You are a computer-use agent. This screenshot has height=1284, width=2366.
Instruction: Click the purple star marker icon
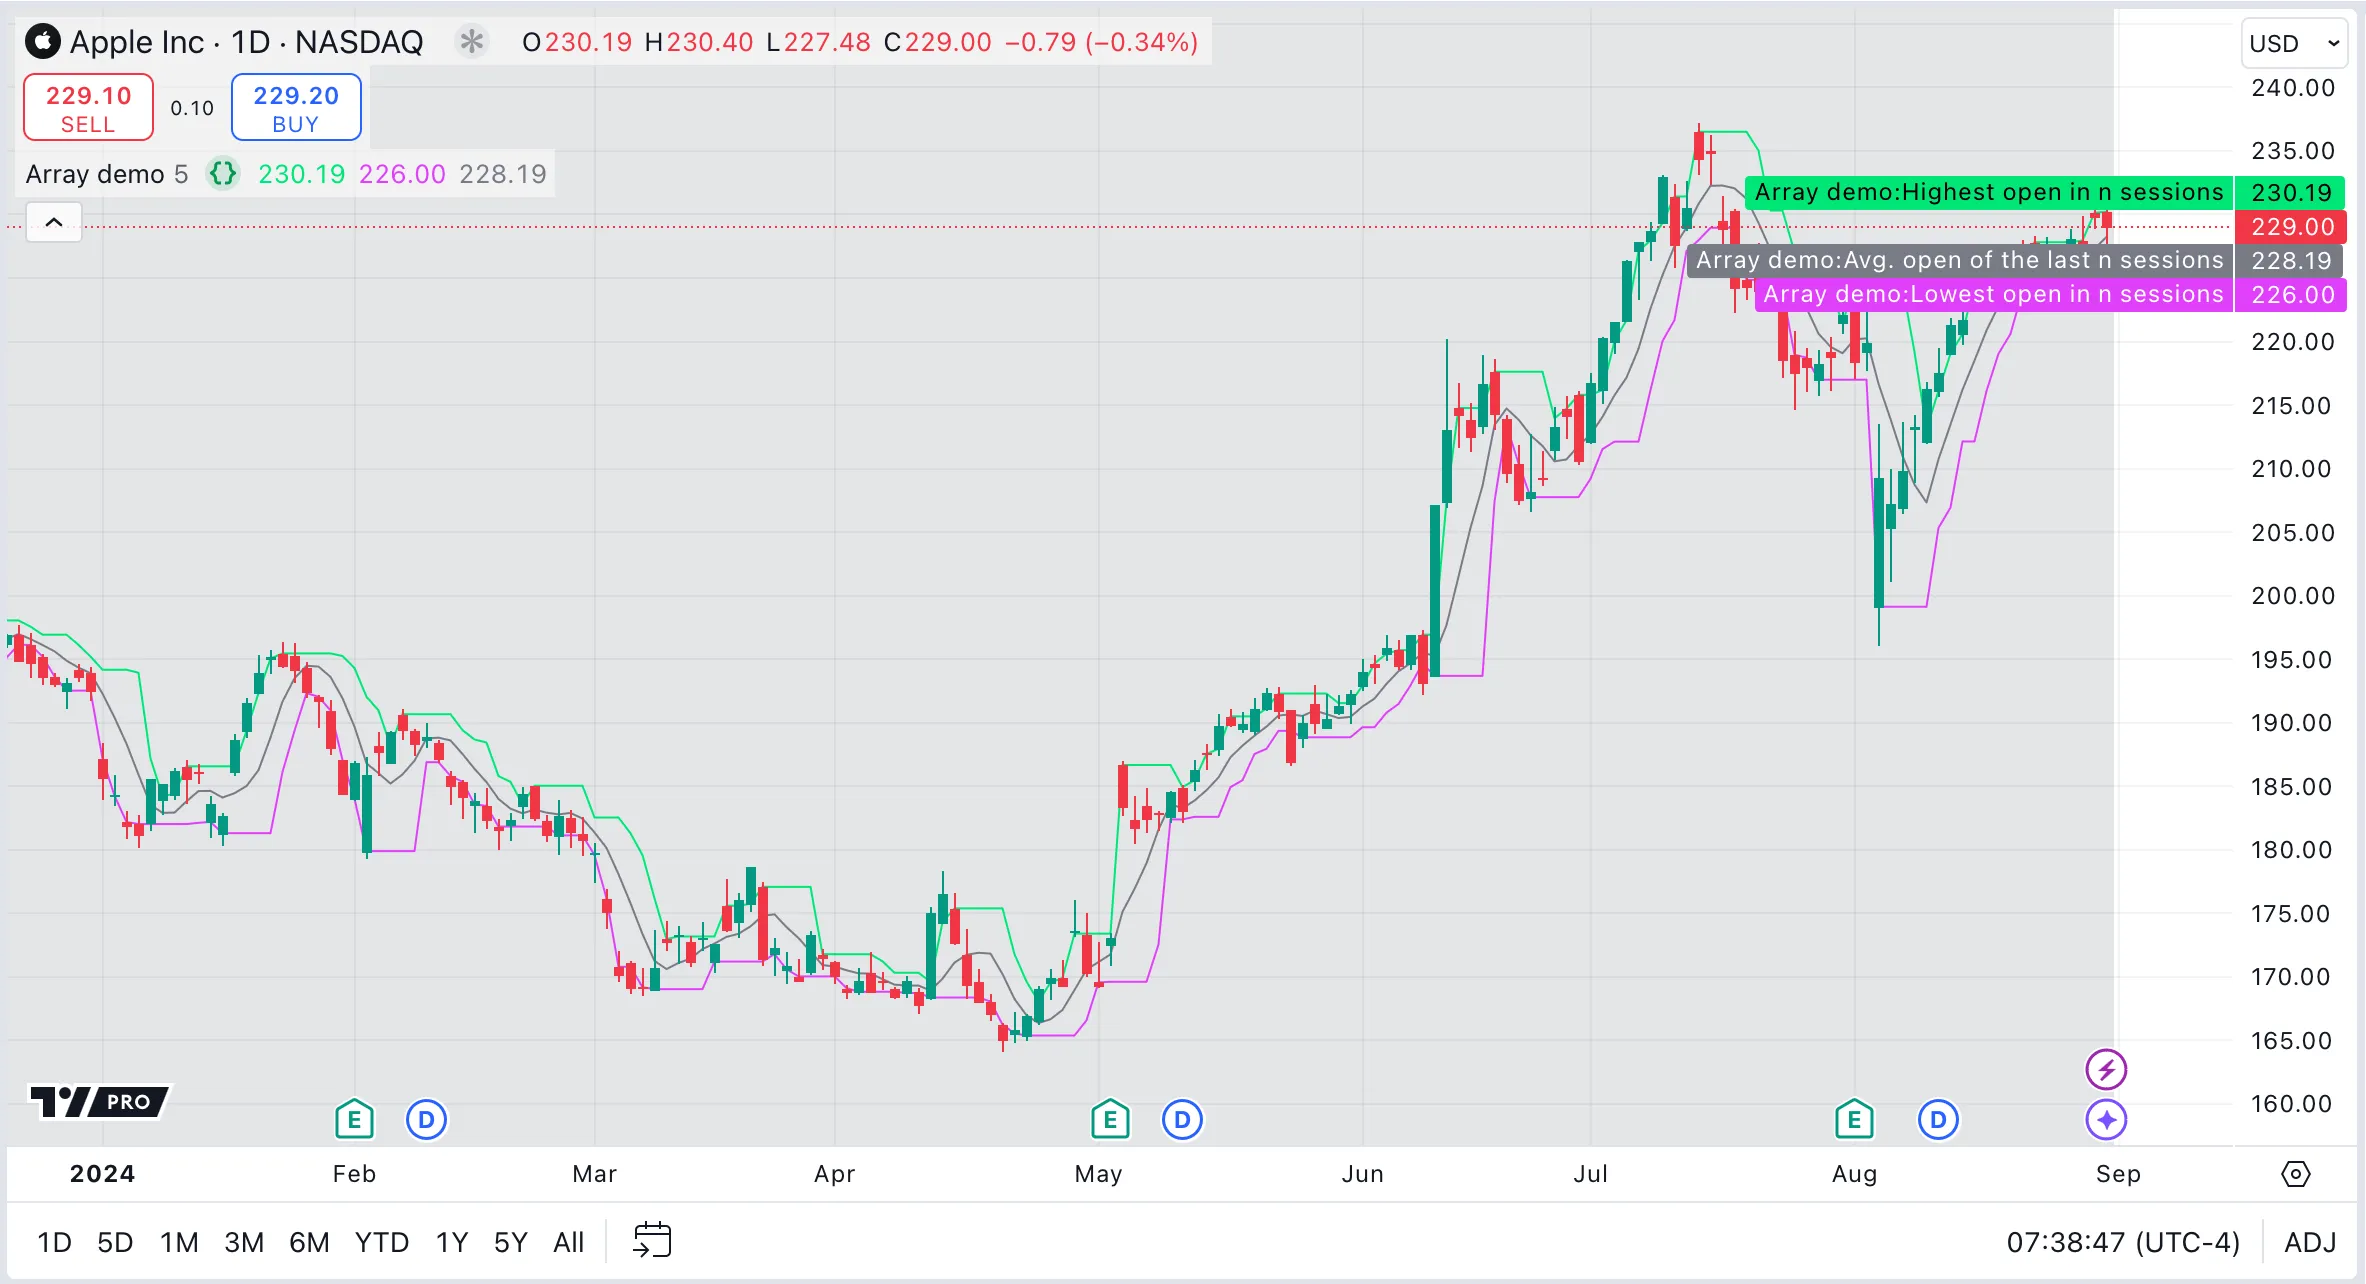click(2106, 1119)
